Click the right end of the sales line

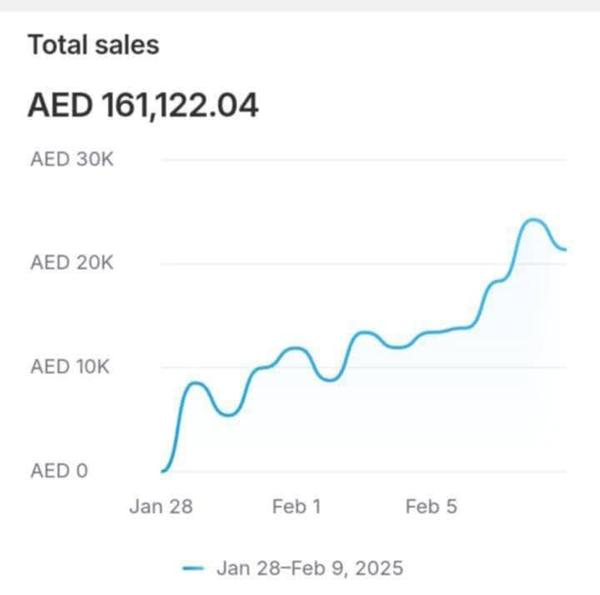tap(565, 249)
